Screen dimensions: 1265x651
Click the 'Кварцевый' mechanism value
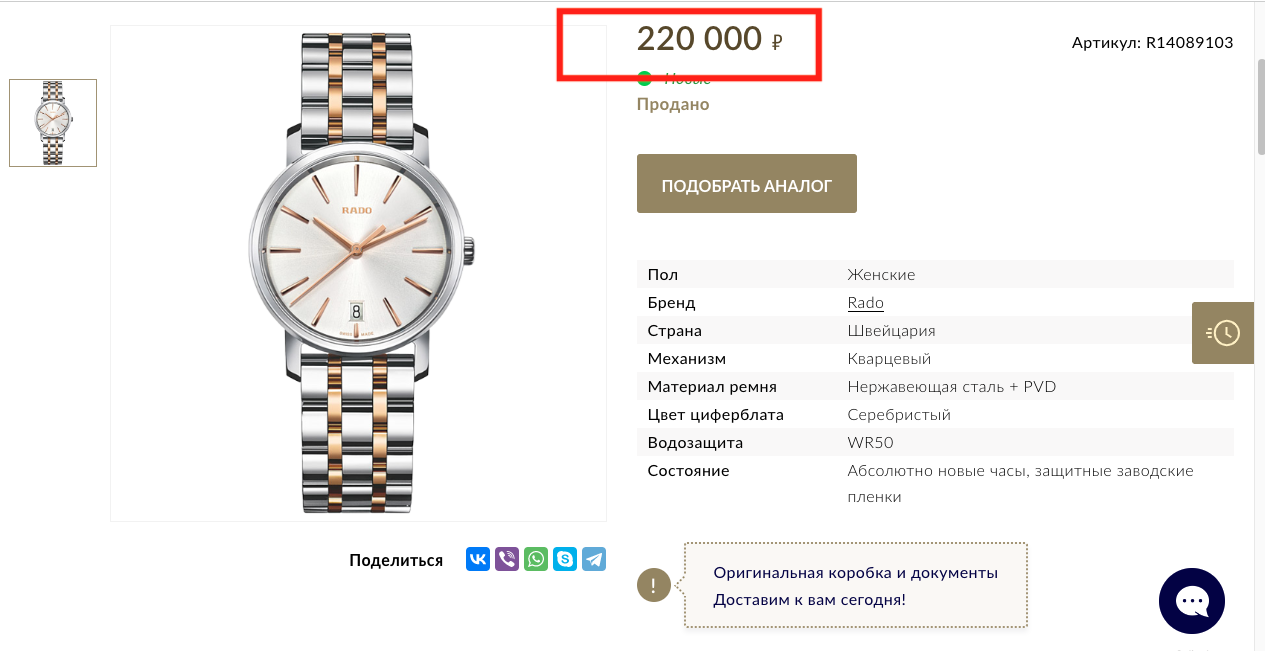889,359
